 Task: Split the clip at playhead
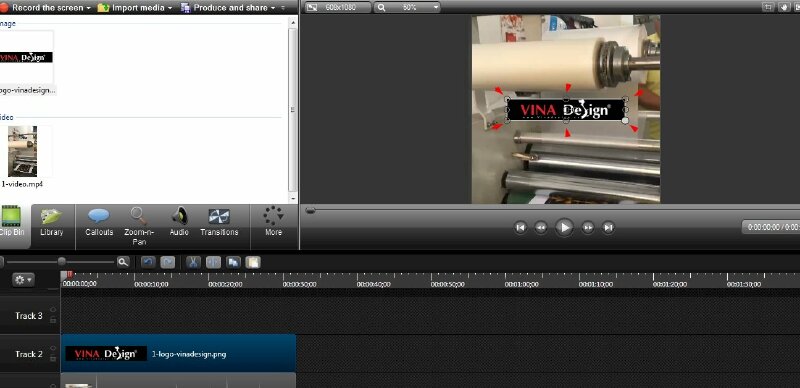click(x=213, y=262)
